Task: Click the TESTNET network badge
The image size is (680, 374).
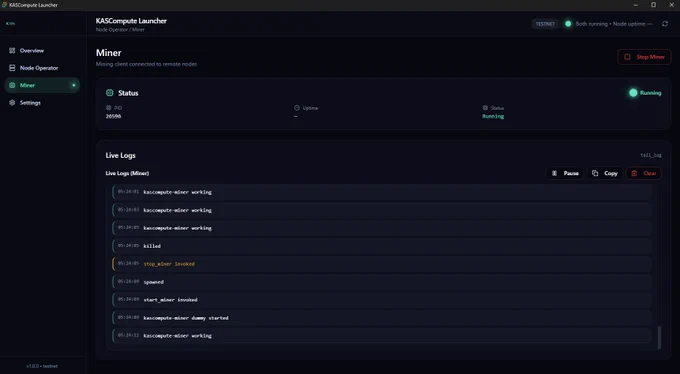Action: 545,24
